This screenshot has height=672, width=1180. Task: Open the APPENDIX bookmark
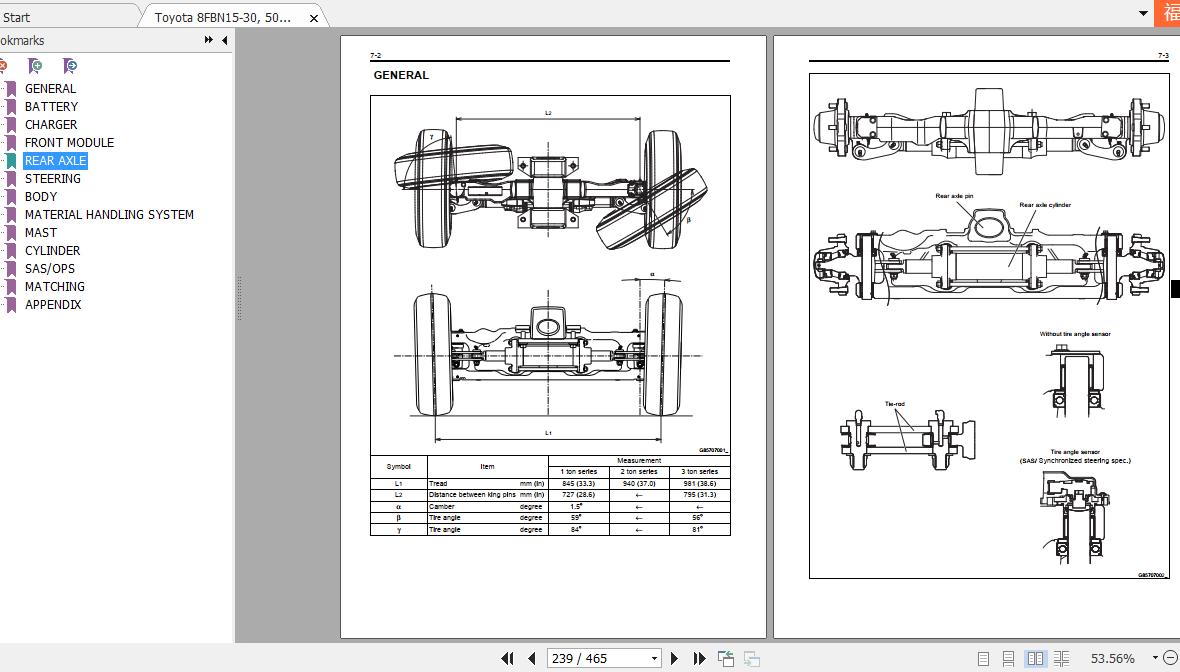[53, 305]
